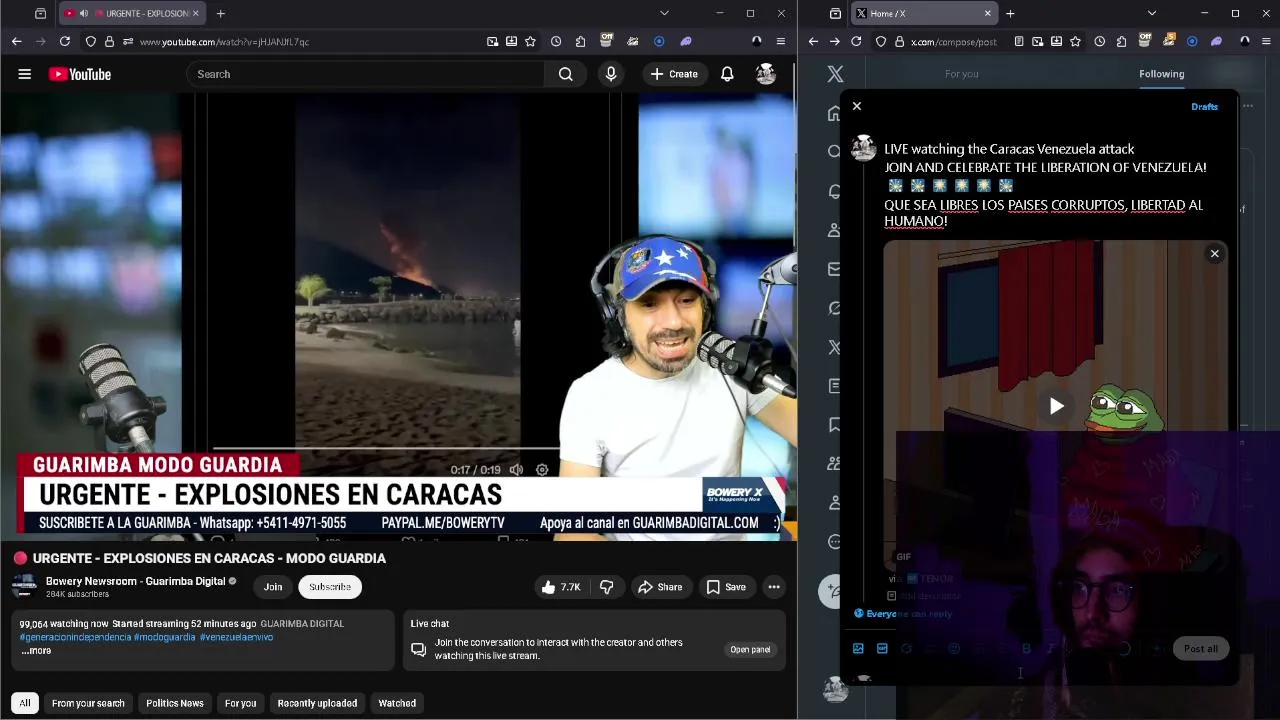1280x720 pixels.
Task: Open extensions puzzle icon in YouTube window
Action: [x=581, y=41]
